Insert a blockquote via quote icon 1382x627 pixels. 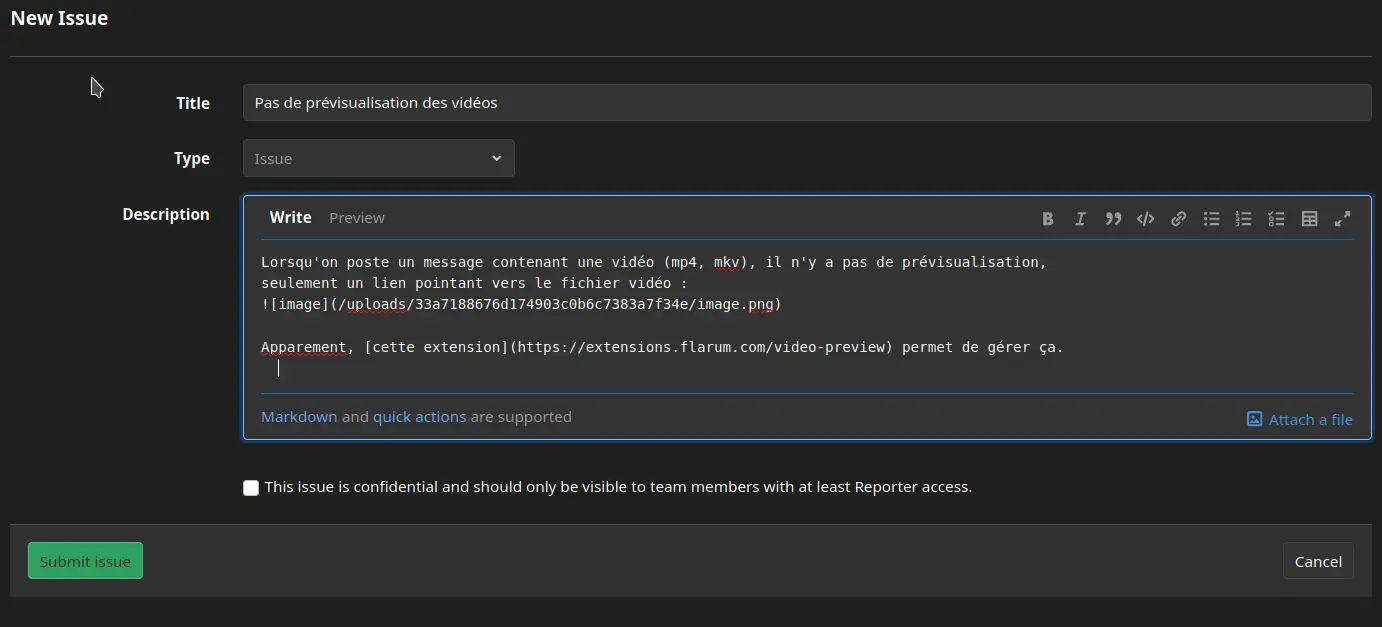coord(1113,219)
